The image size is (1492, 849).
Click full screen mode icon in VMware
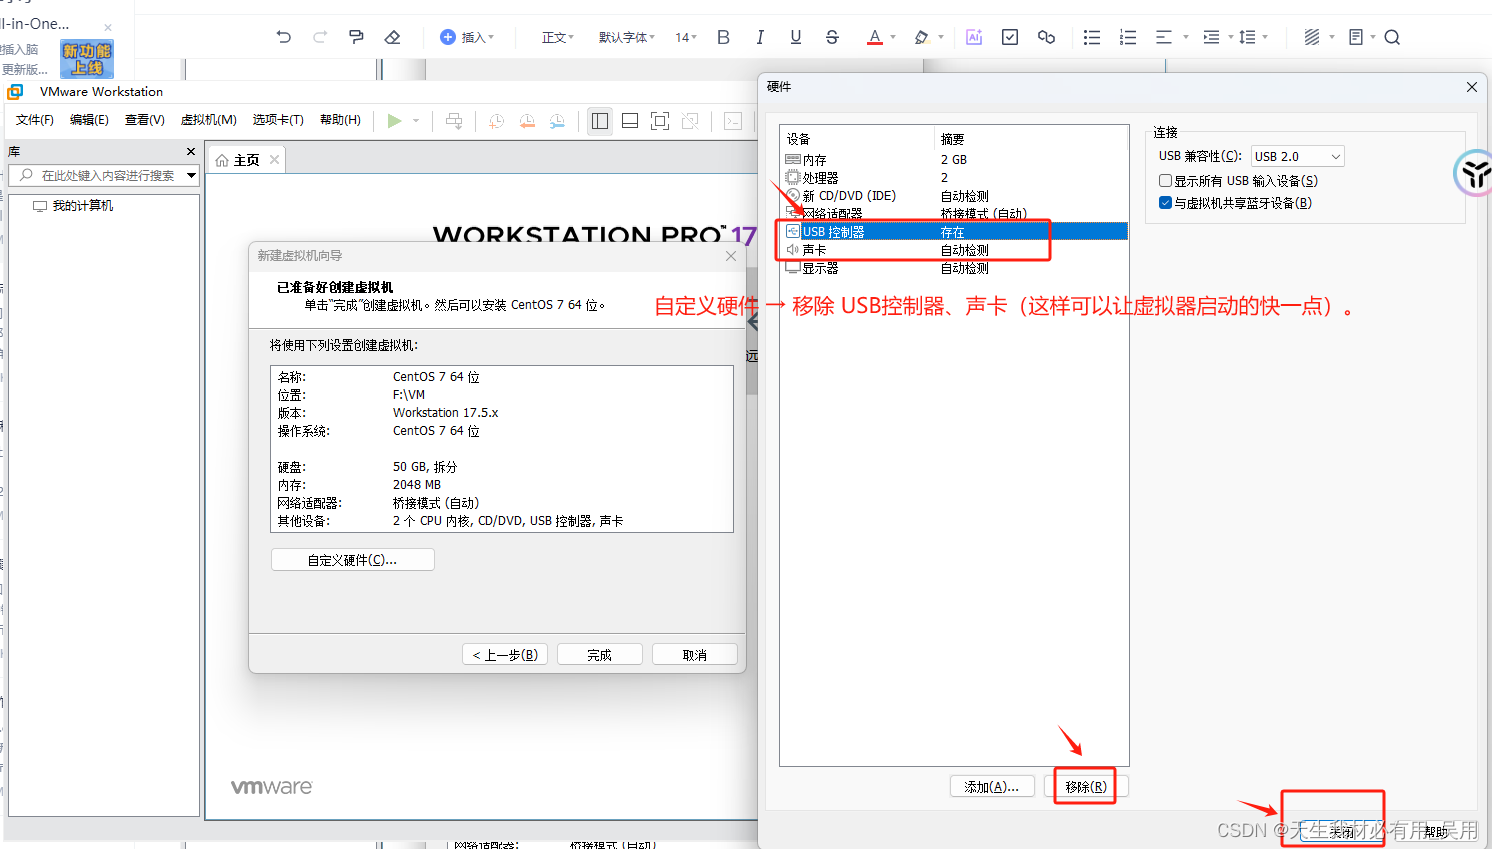660,121
